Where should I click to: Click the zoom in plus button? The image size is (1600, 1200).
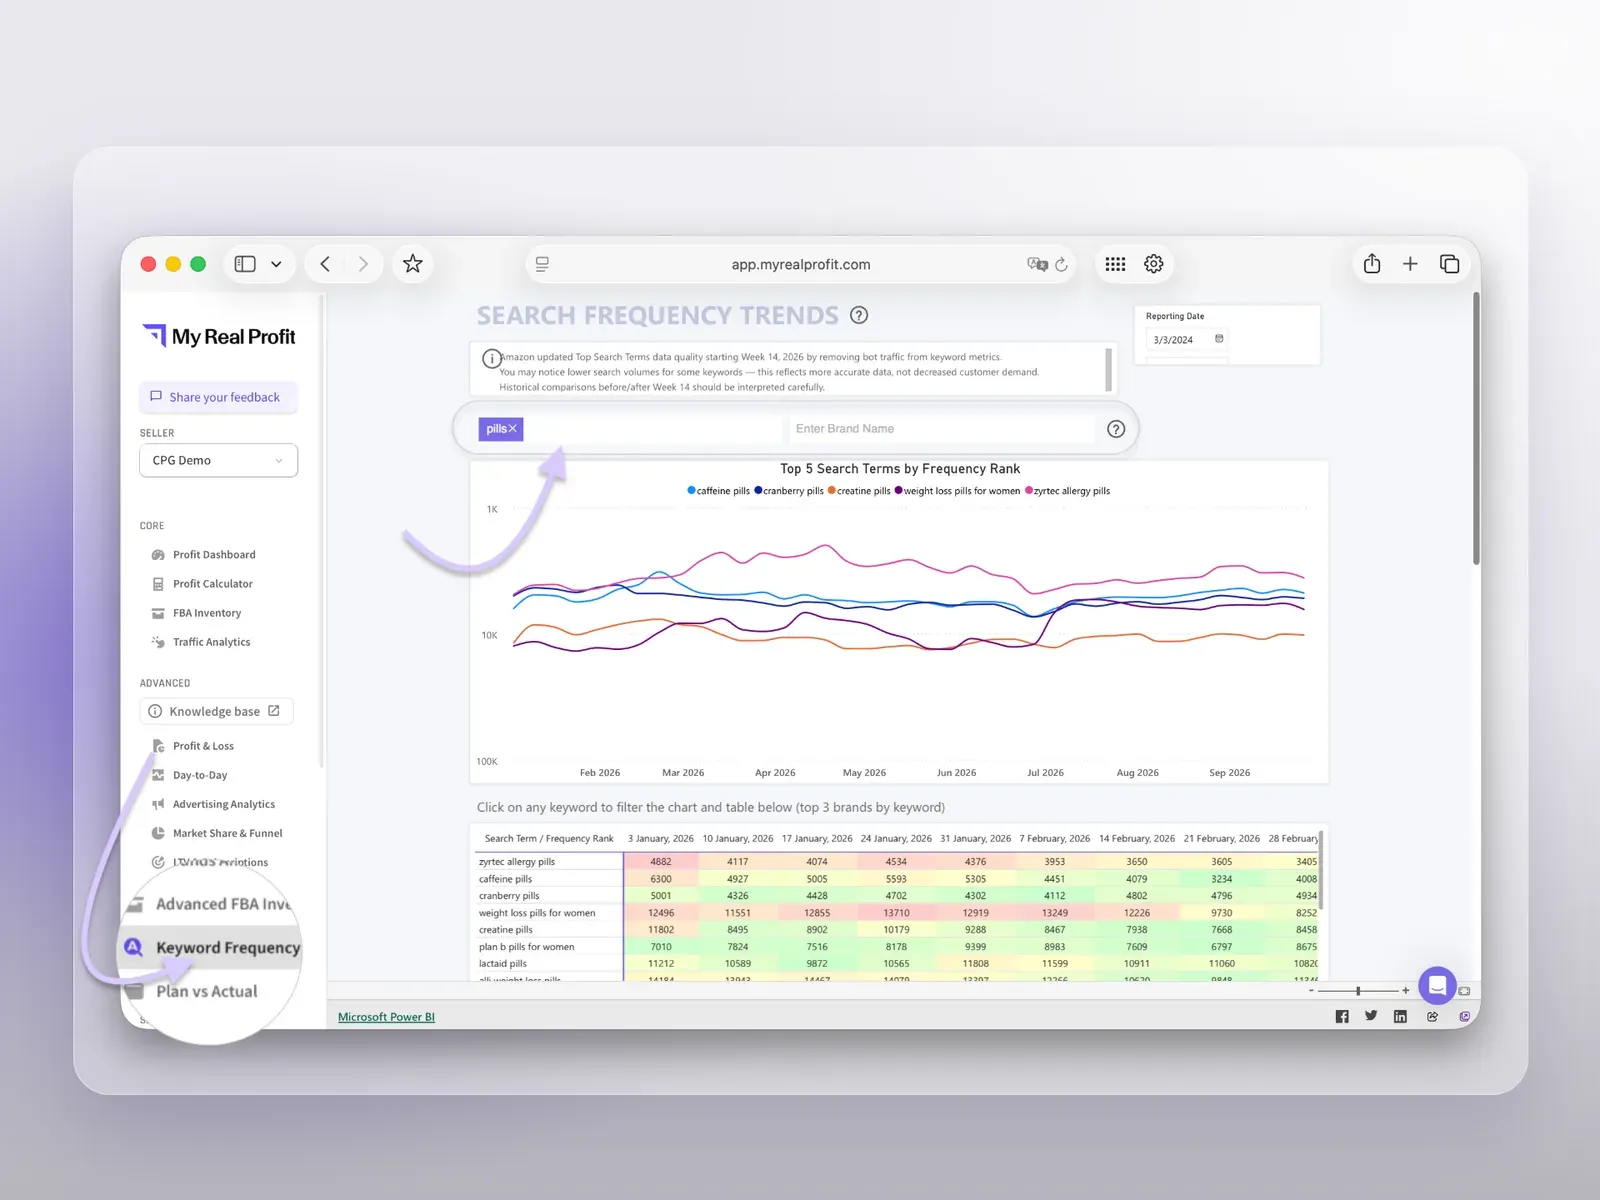click(x=1405, y=990)
